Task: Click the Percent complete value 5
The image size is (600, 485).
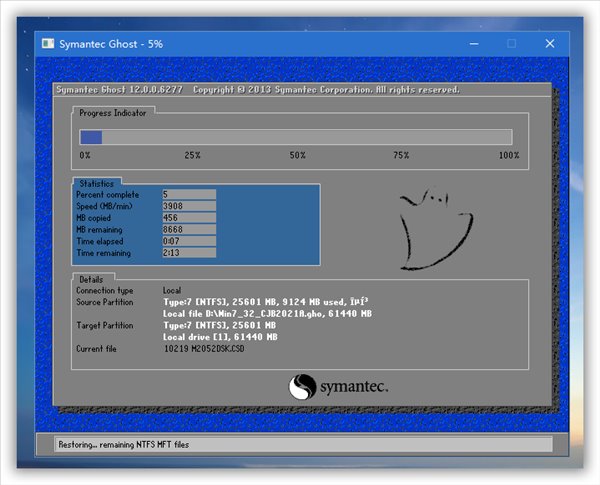Action: coord(189,194)
